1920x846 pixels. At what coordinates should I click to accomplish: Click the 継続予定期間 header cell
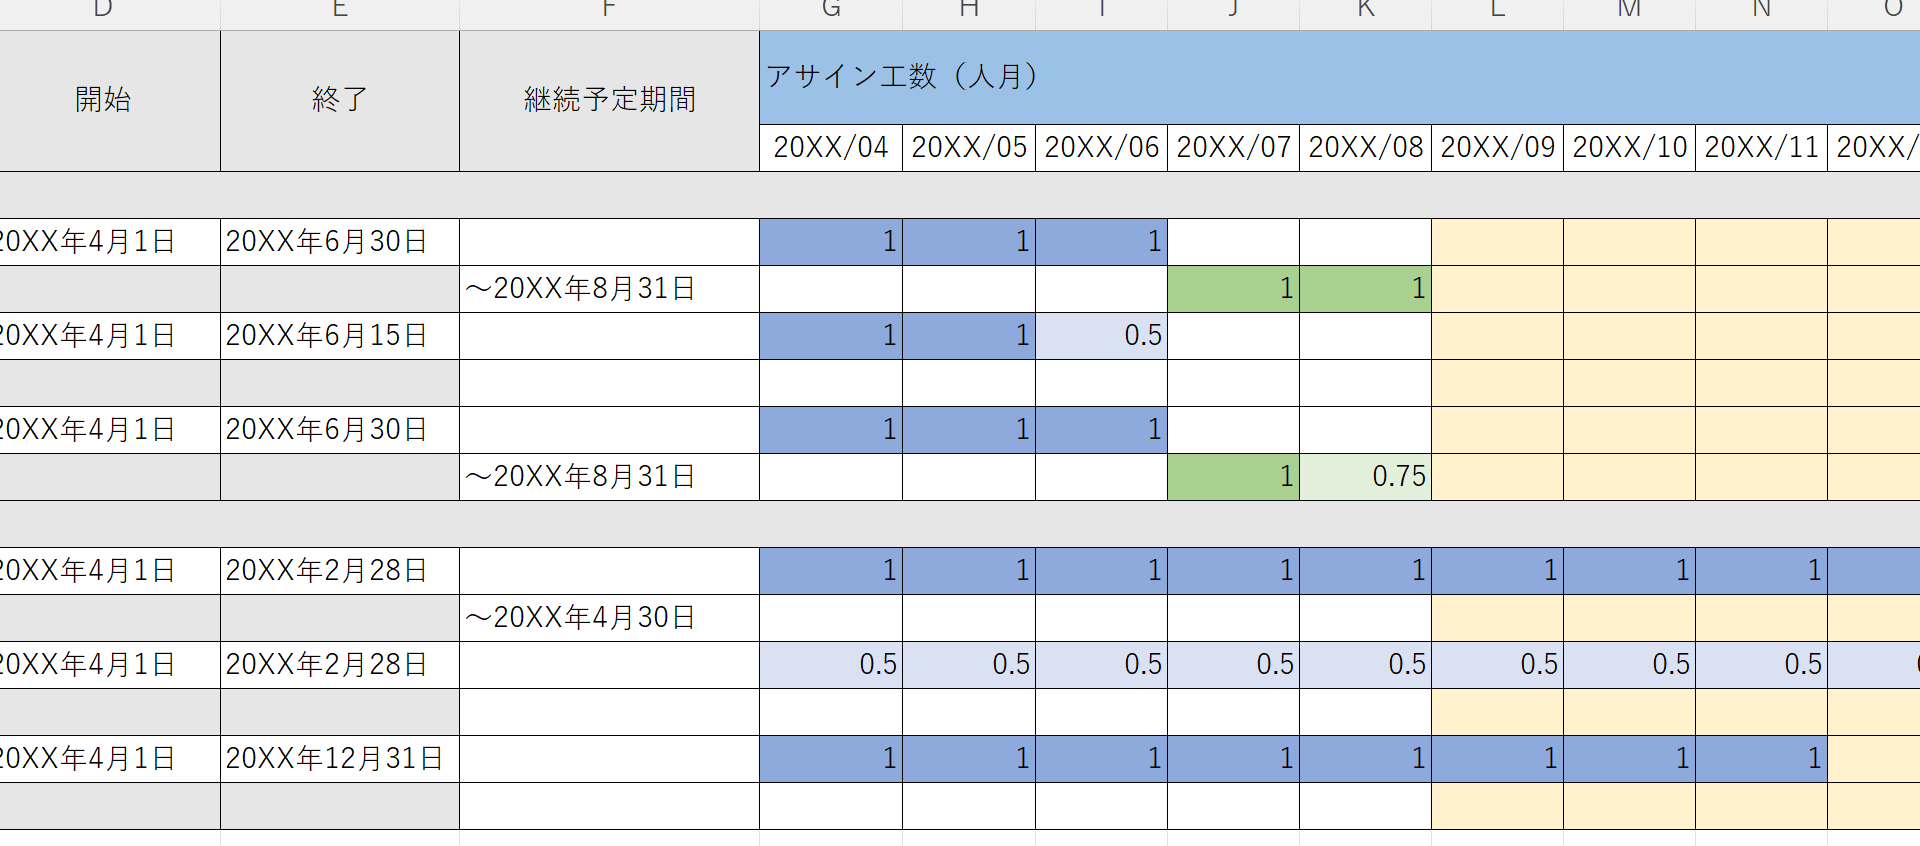tap(609, 100)
